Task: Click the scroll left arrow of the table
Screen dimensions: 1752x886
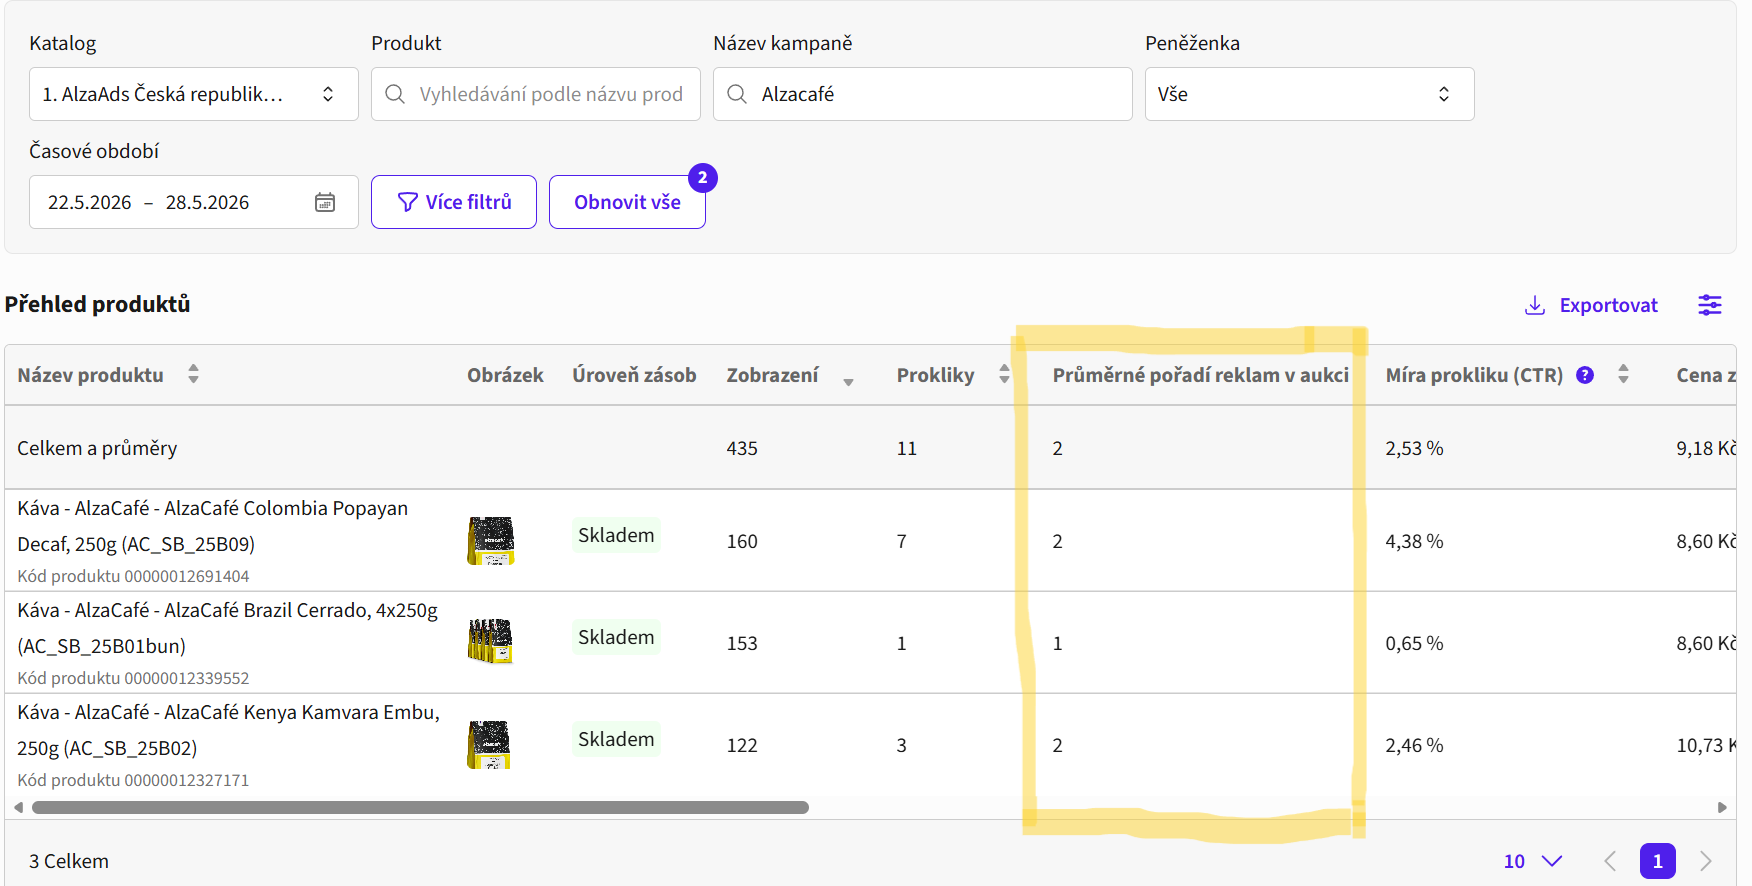Action: [18, 807]
